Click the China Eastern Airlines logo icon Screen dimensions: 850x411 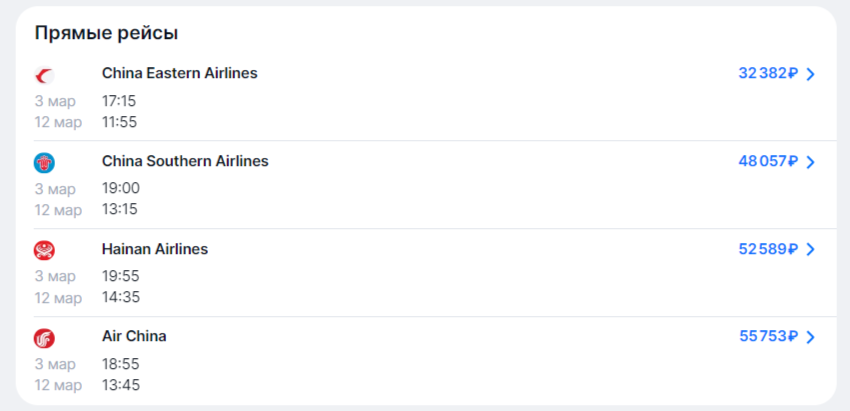coord(44,75)
